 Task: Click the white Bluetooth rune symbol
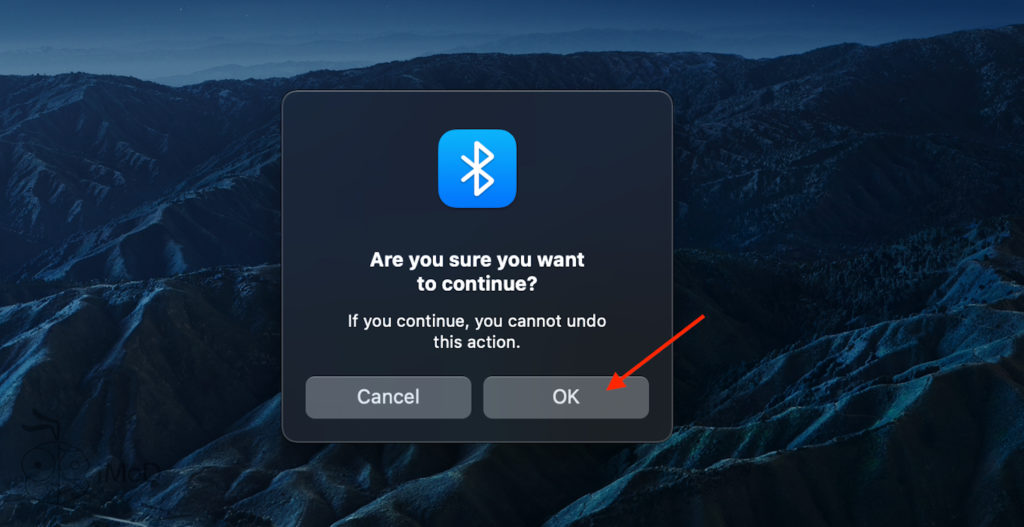coord(477,168)
